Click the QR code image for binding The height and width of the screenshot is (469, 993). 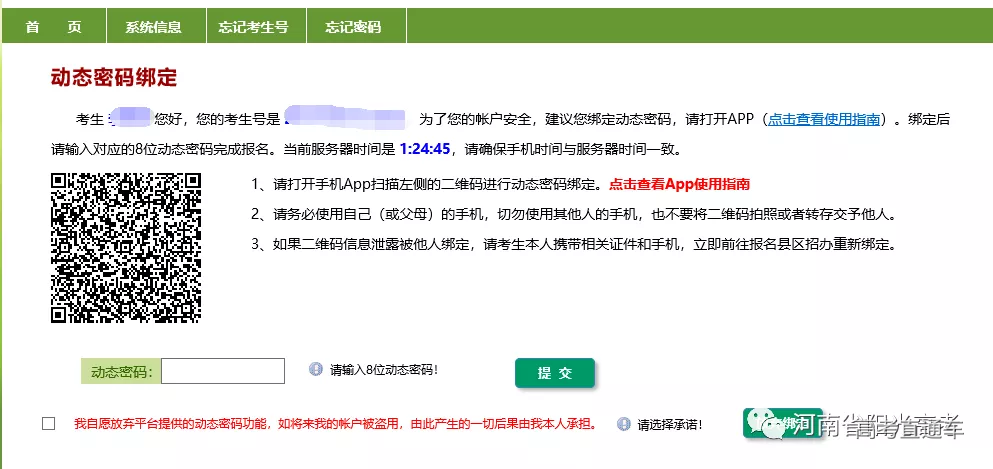(126, 248)
